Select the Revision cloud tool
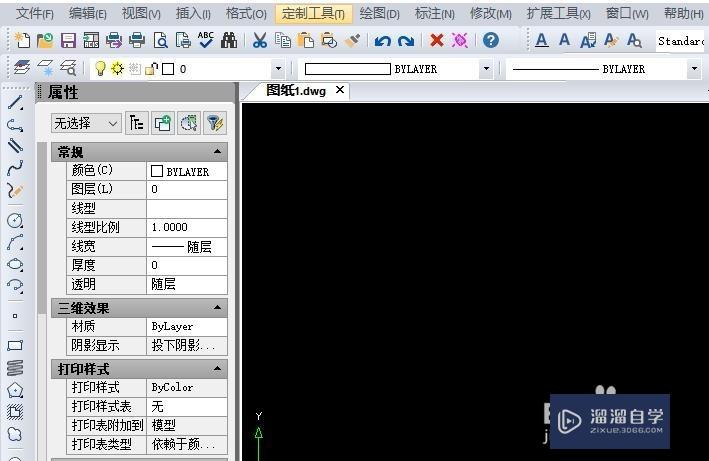The height and width of the screenshot is (461, 709). click(x=15, y=433)
